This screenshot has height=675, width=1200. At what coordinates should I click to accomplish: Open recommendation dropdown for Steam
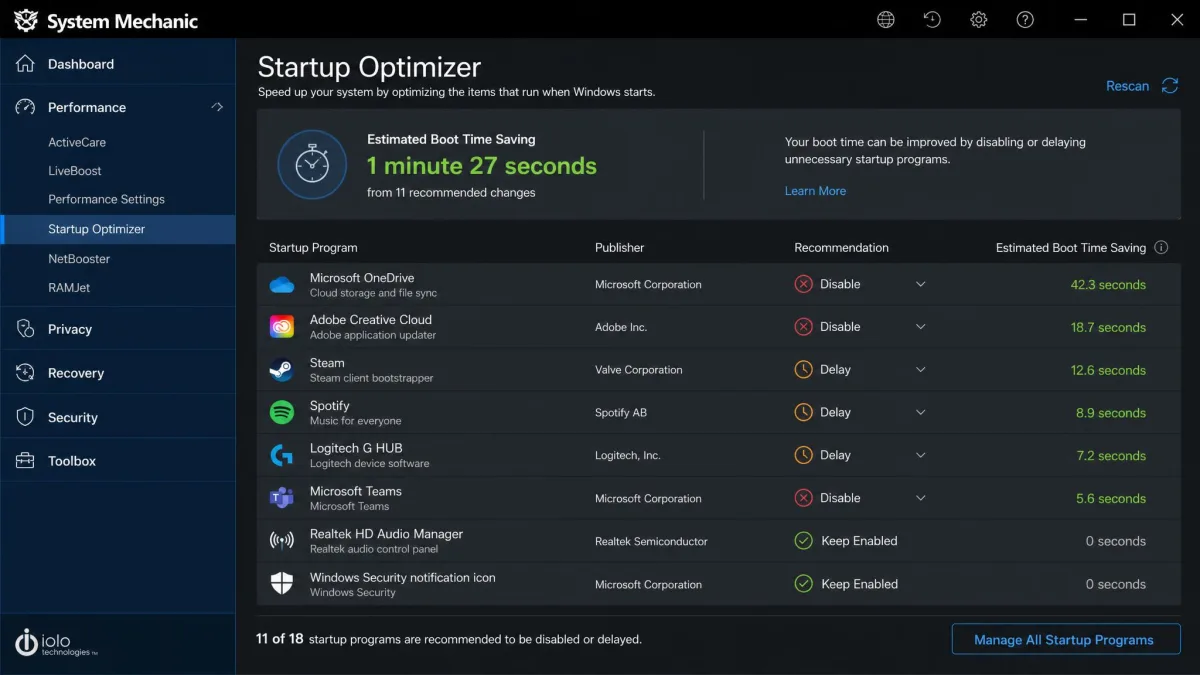[x=921, y=370]
